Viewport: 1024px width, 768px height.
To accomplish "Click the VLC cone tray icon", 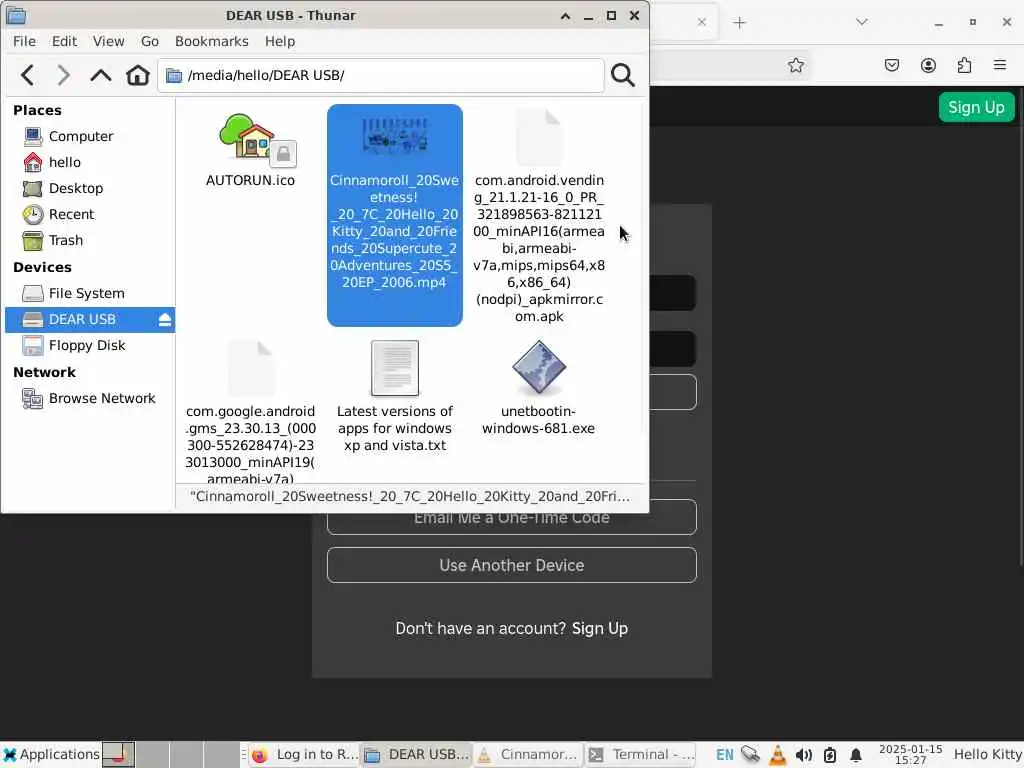I will click(778, 755).
